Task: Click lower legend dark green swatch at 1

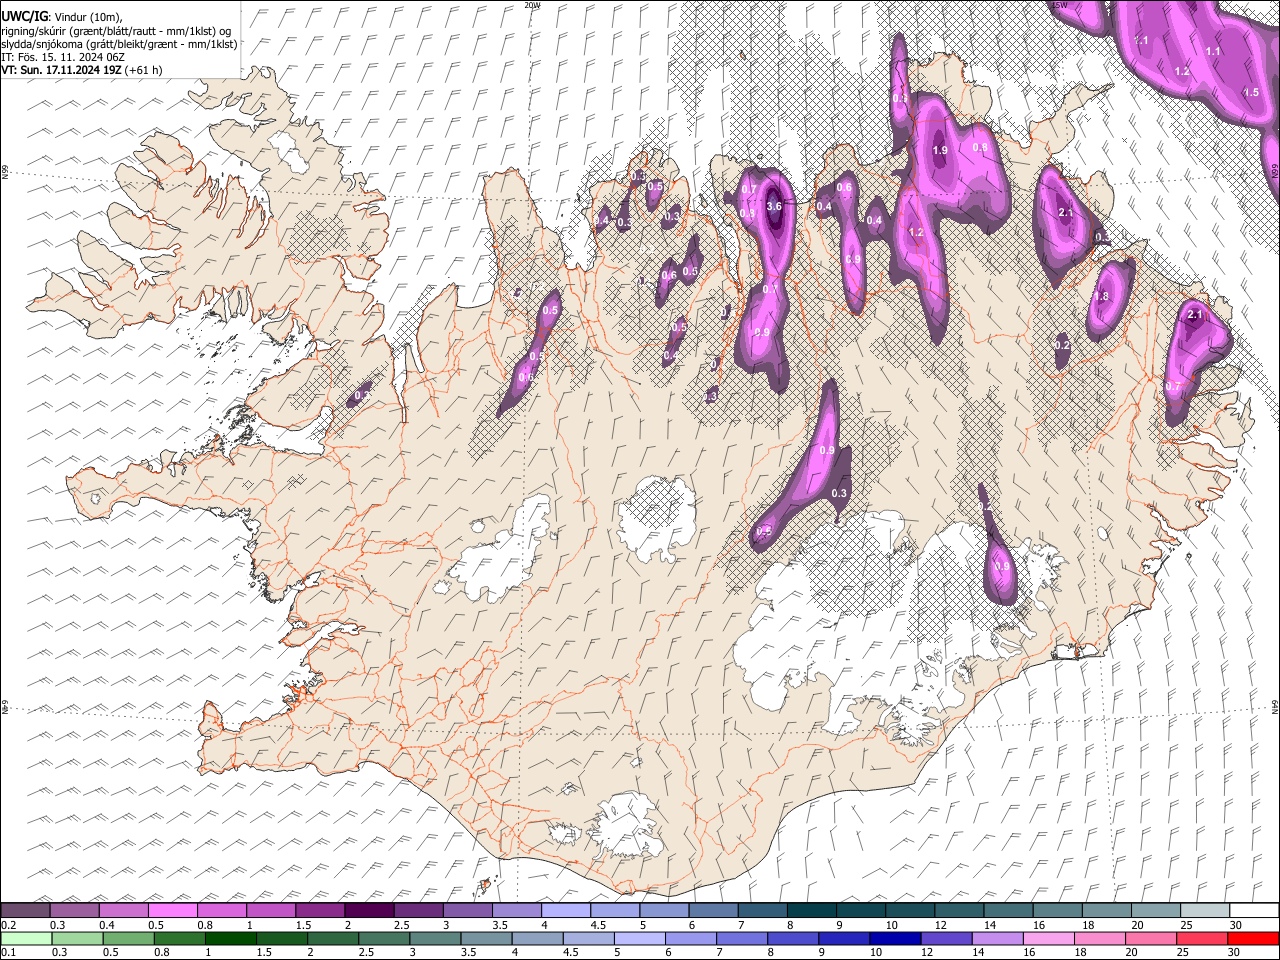Action: click(x=232, y=938)
